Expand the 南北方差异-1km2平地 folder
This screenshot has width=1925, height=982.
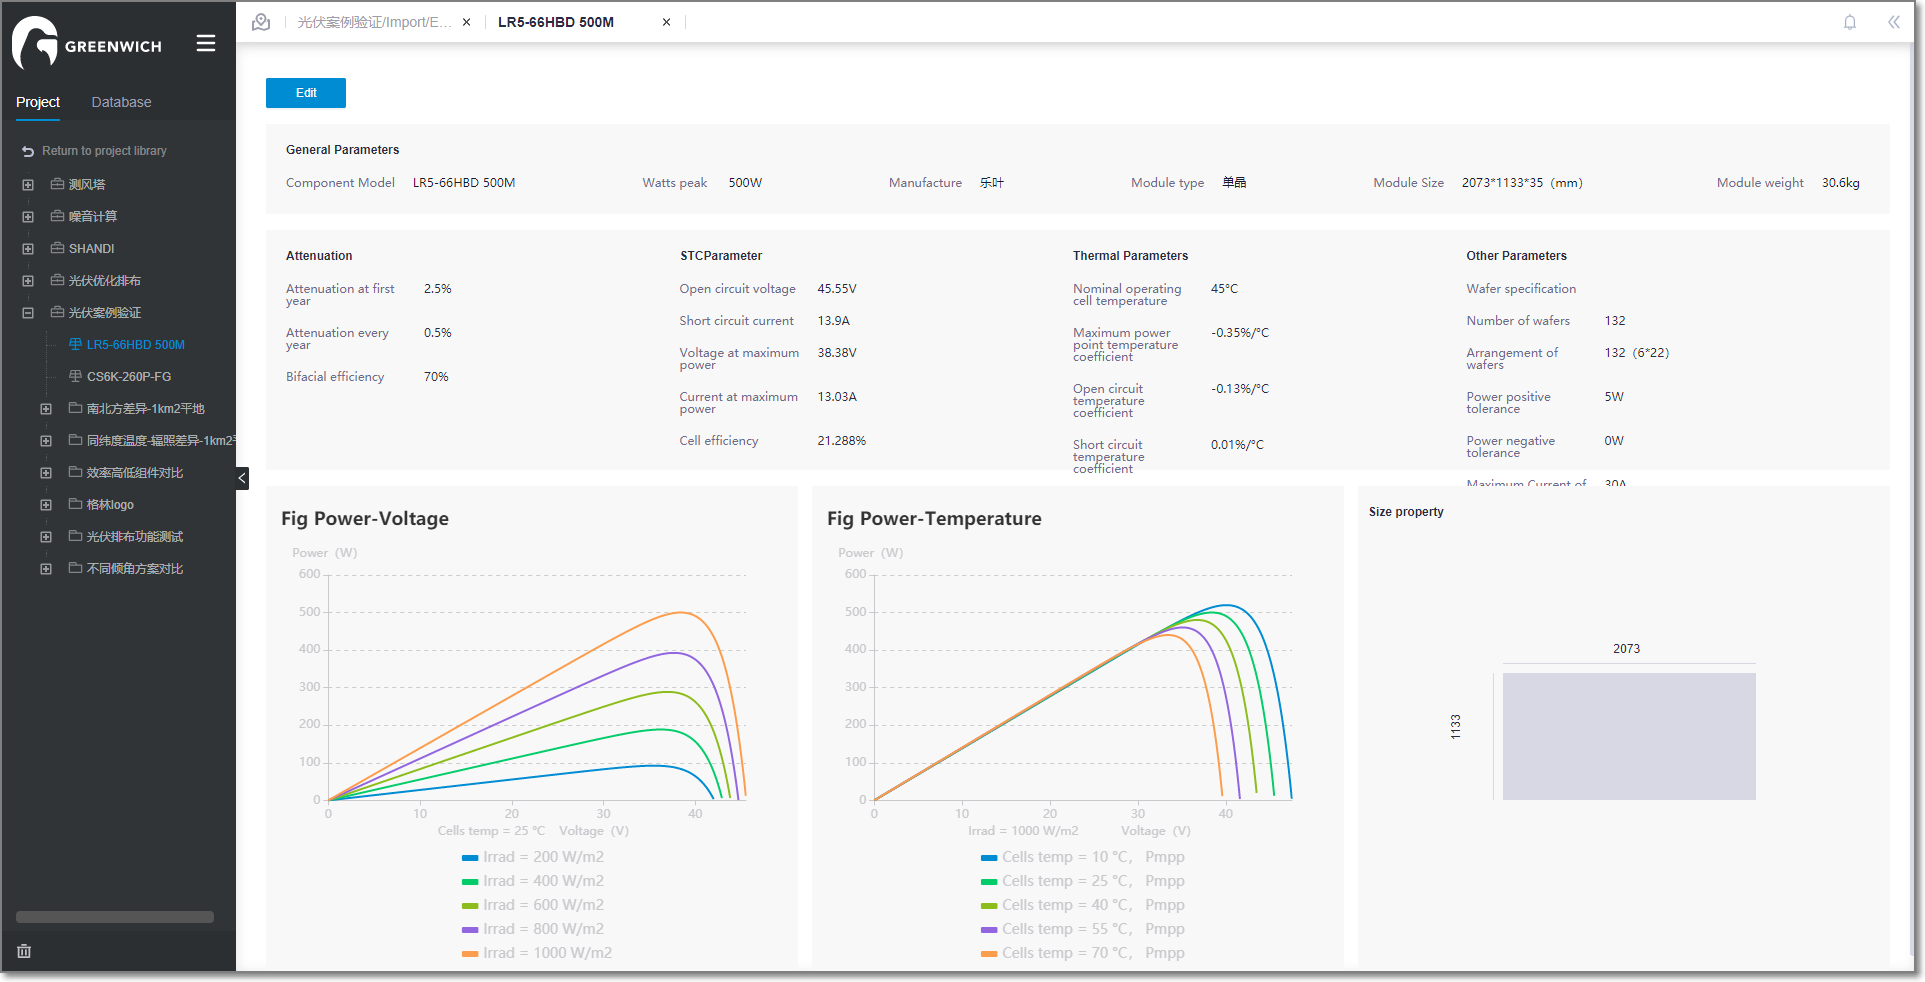[46, 409]
